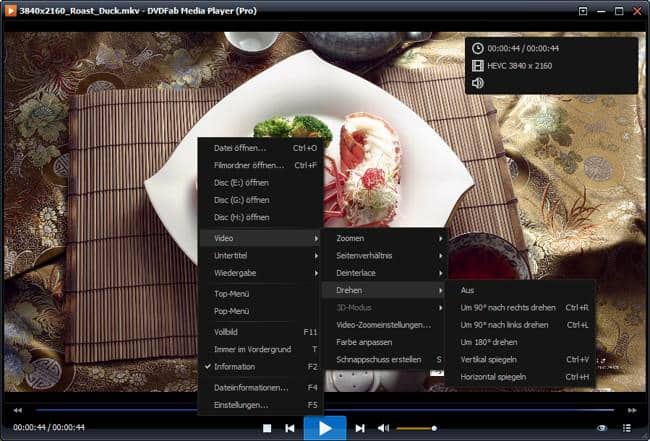
Task: Click the Stop playback icon
Action: [x=267, y=428]
